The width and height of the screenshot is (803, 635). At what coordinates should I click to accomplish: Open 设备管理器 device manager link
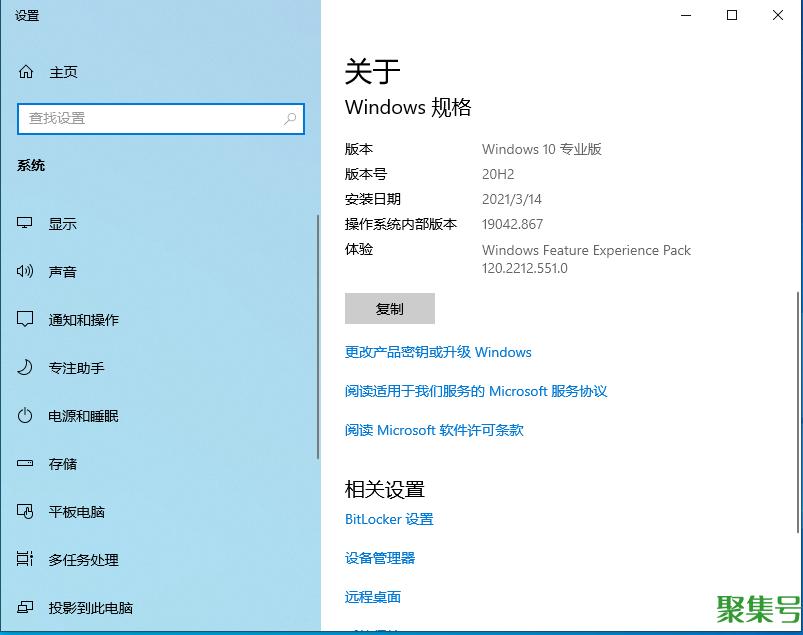380,558
